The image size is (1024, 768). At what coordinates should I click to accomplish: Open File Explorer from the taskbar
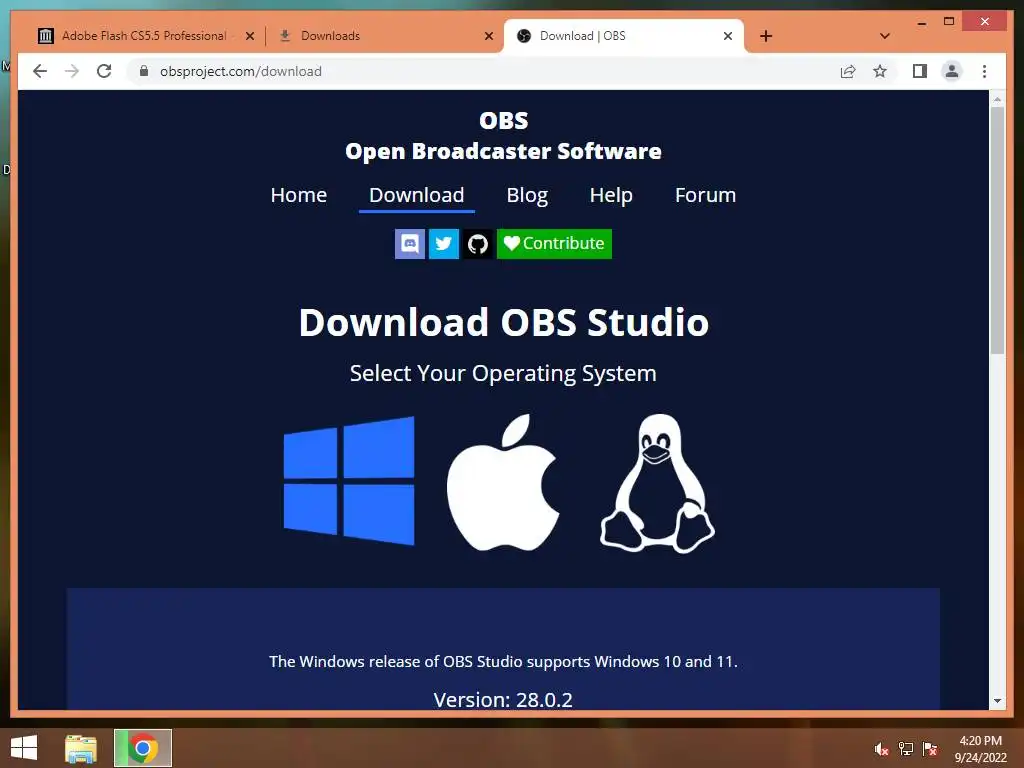click(x=81, y=748)
